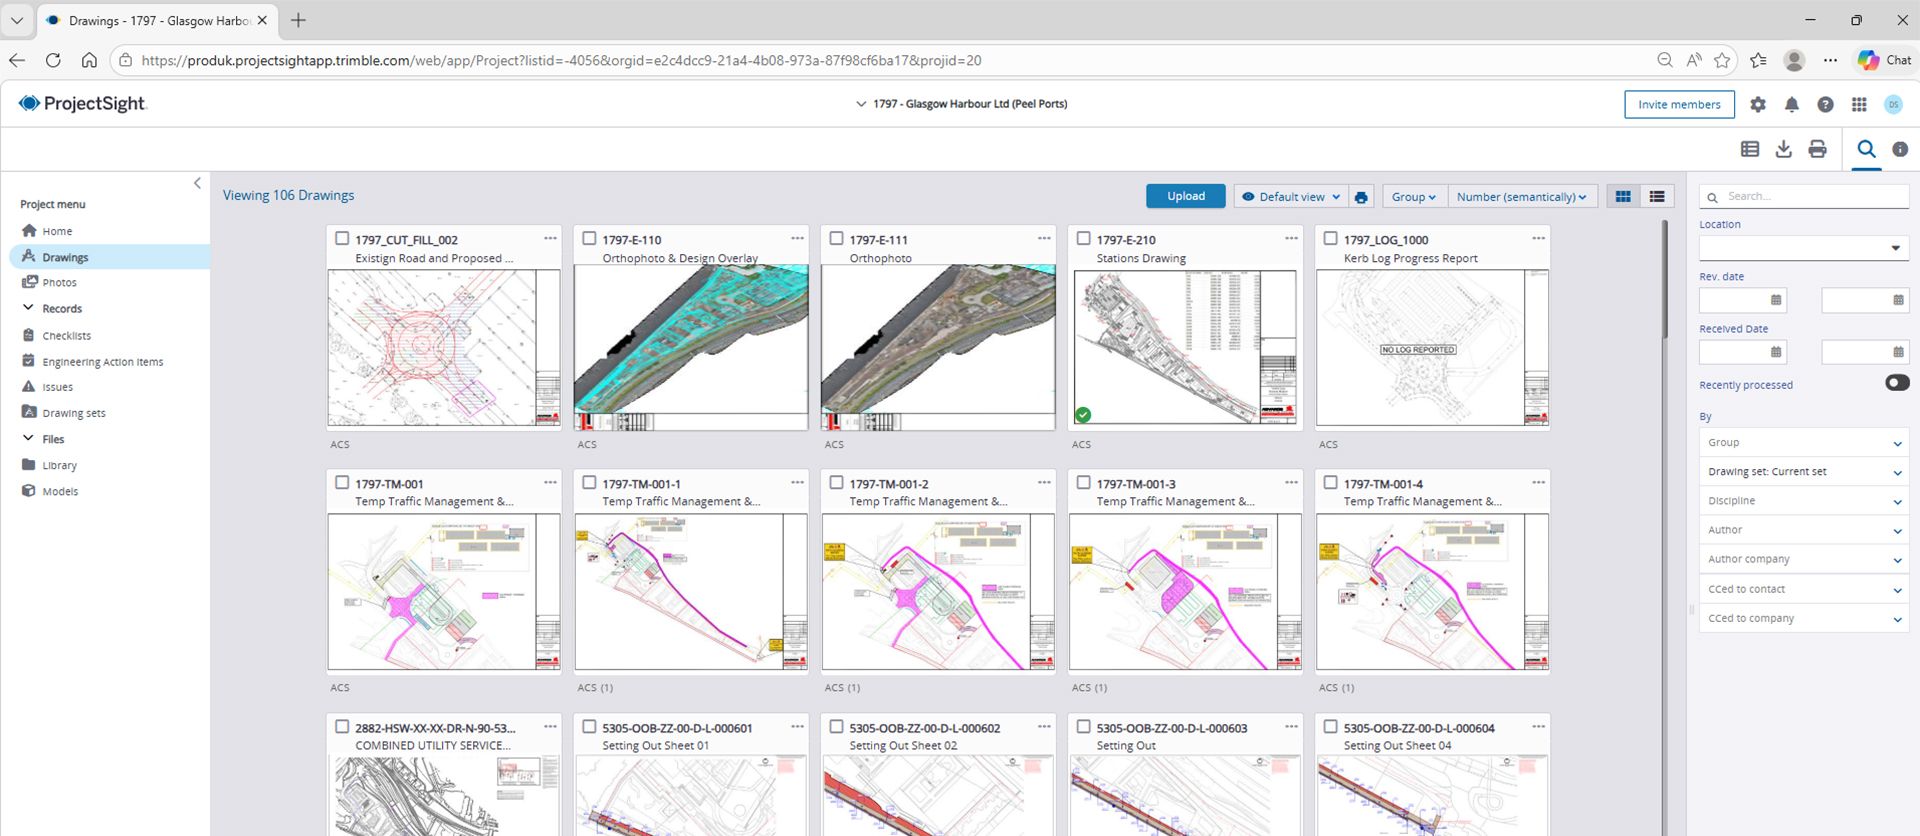Open more options for 1797-E-210

point(1291,238)
